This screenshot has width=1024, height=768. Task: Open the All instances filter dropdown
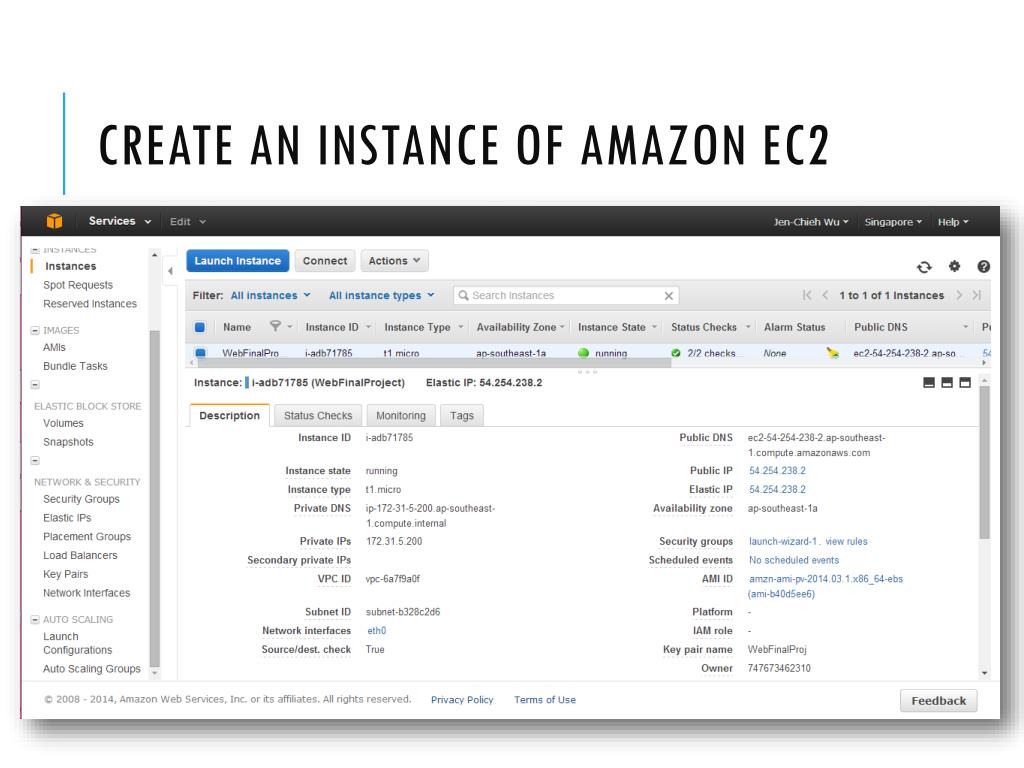point(270,295)
